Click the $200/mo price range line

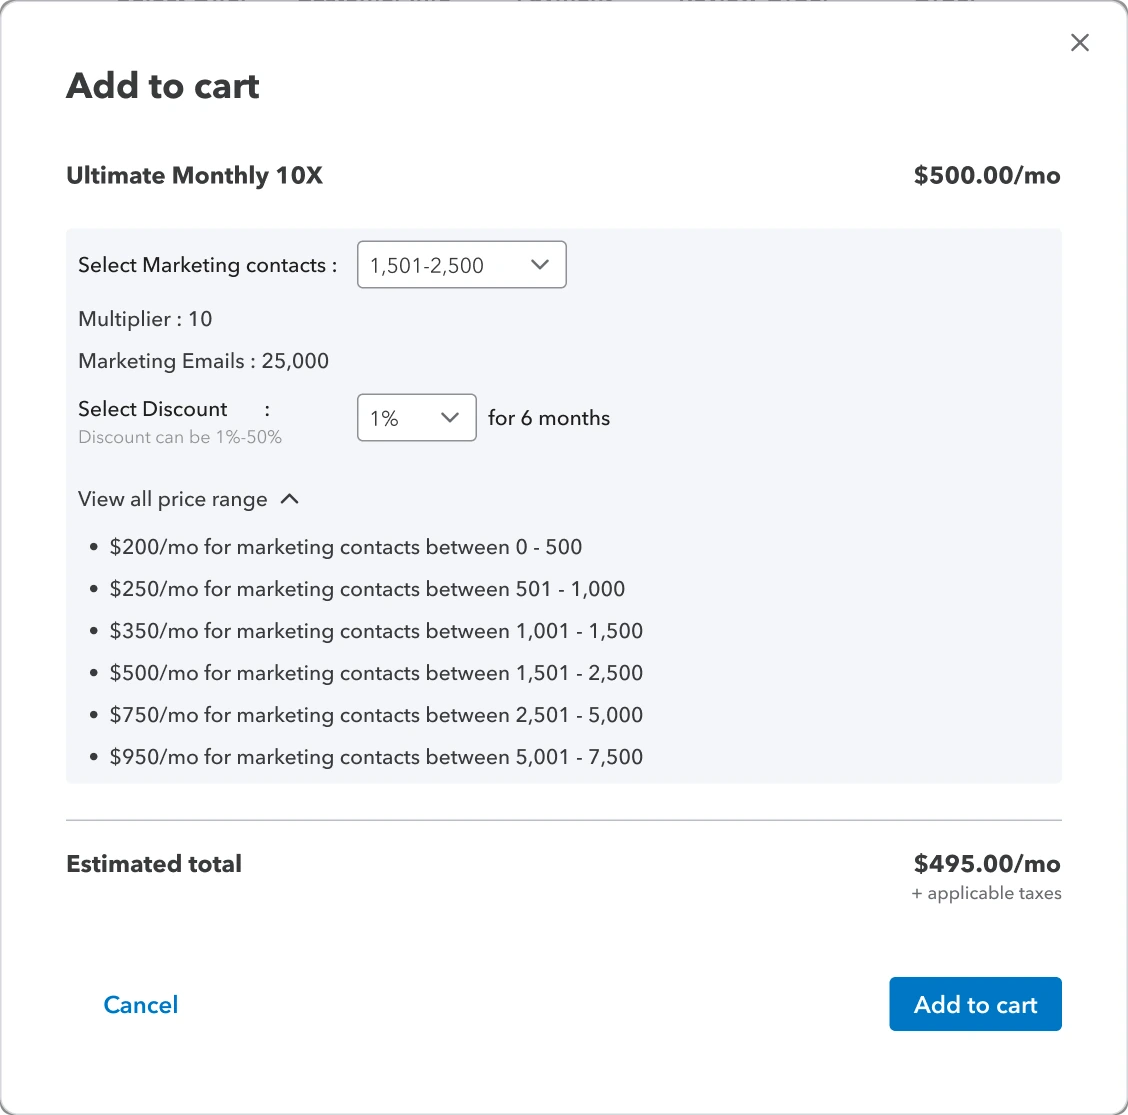(x=345, y=547)
